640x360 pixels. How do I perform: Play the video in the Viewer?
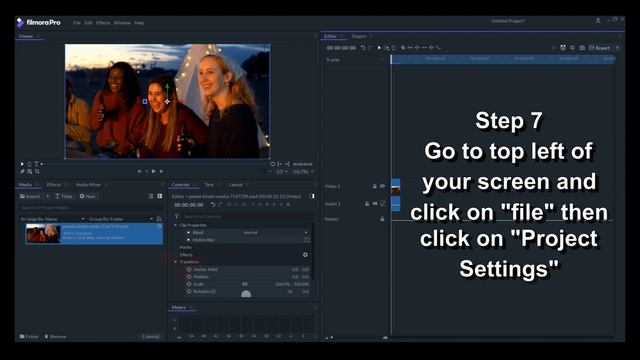tap(154, 171)
